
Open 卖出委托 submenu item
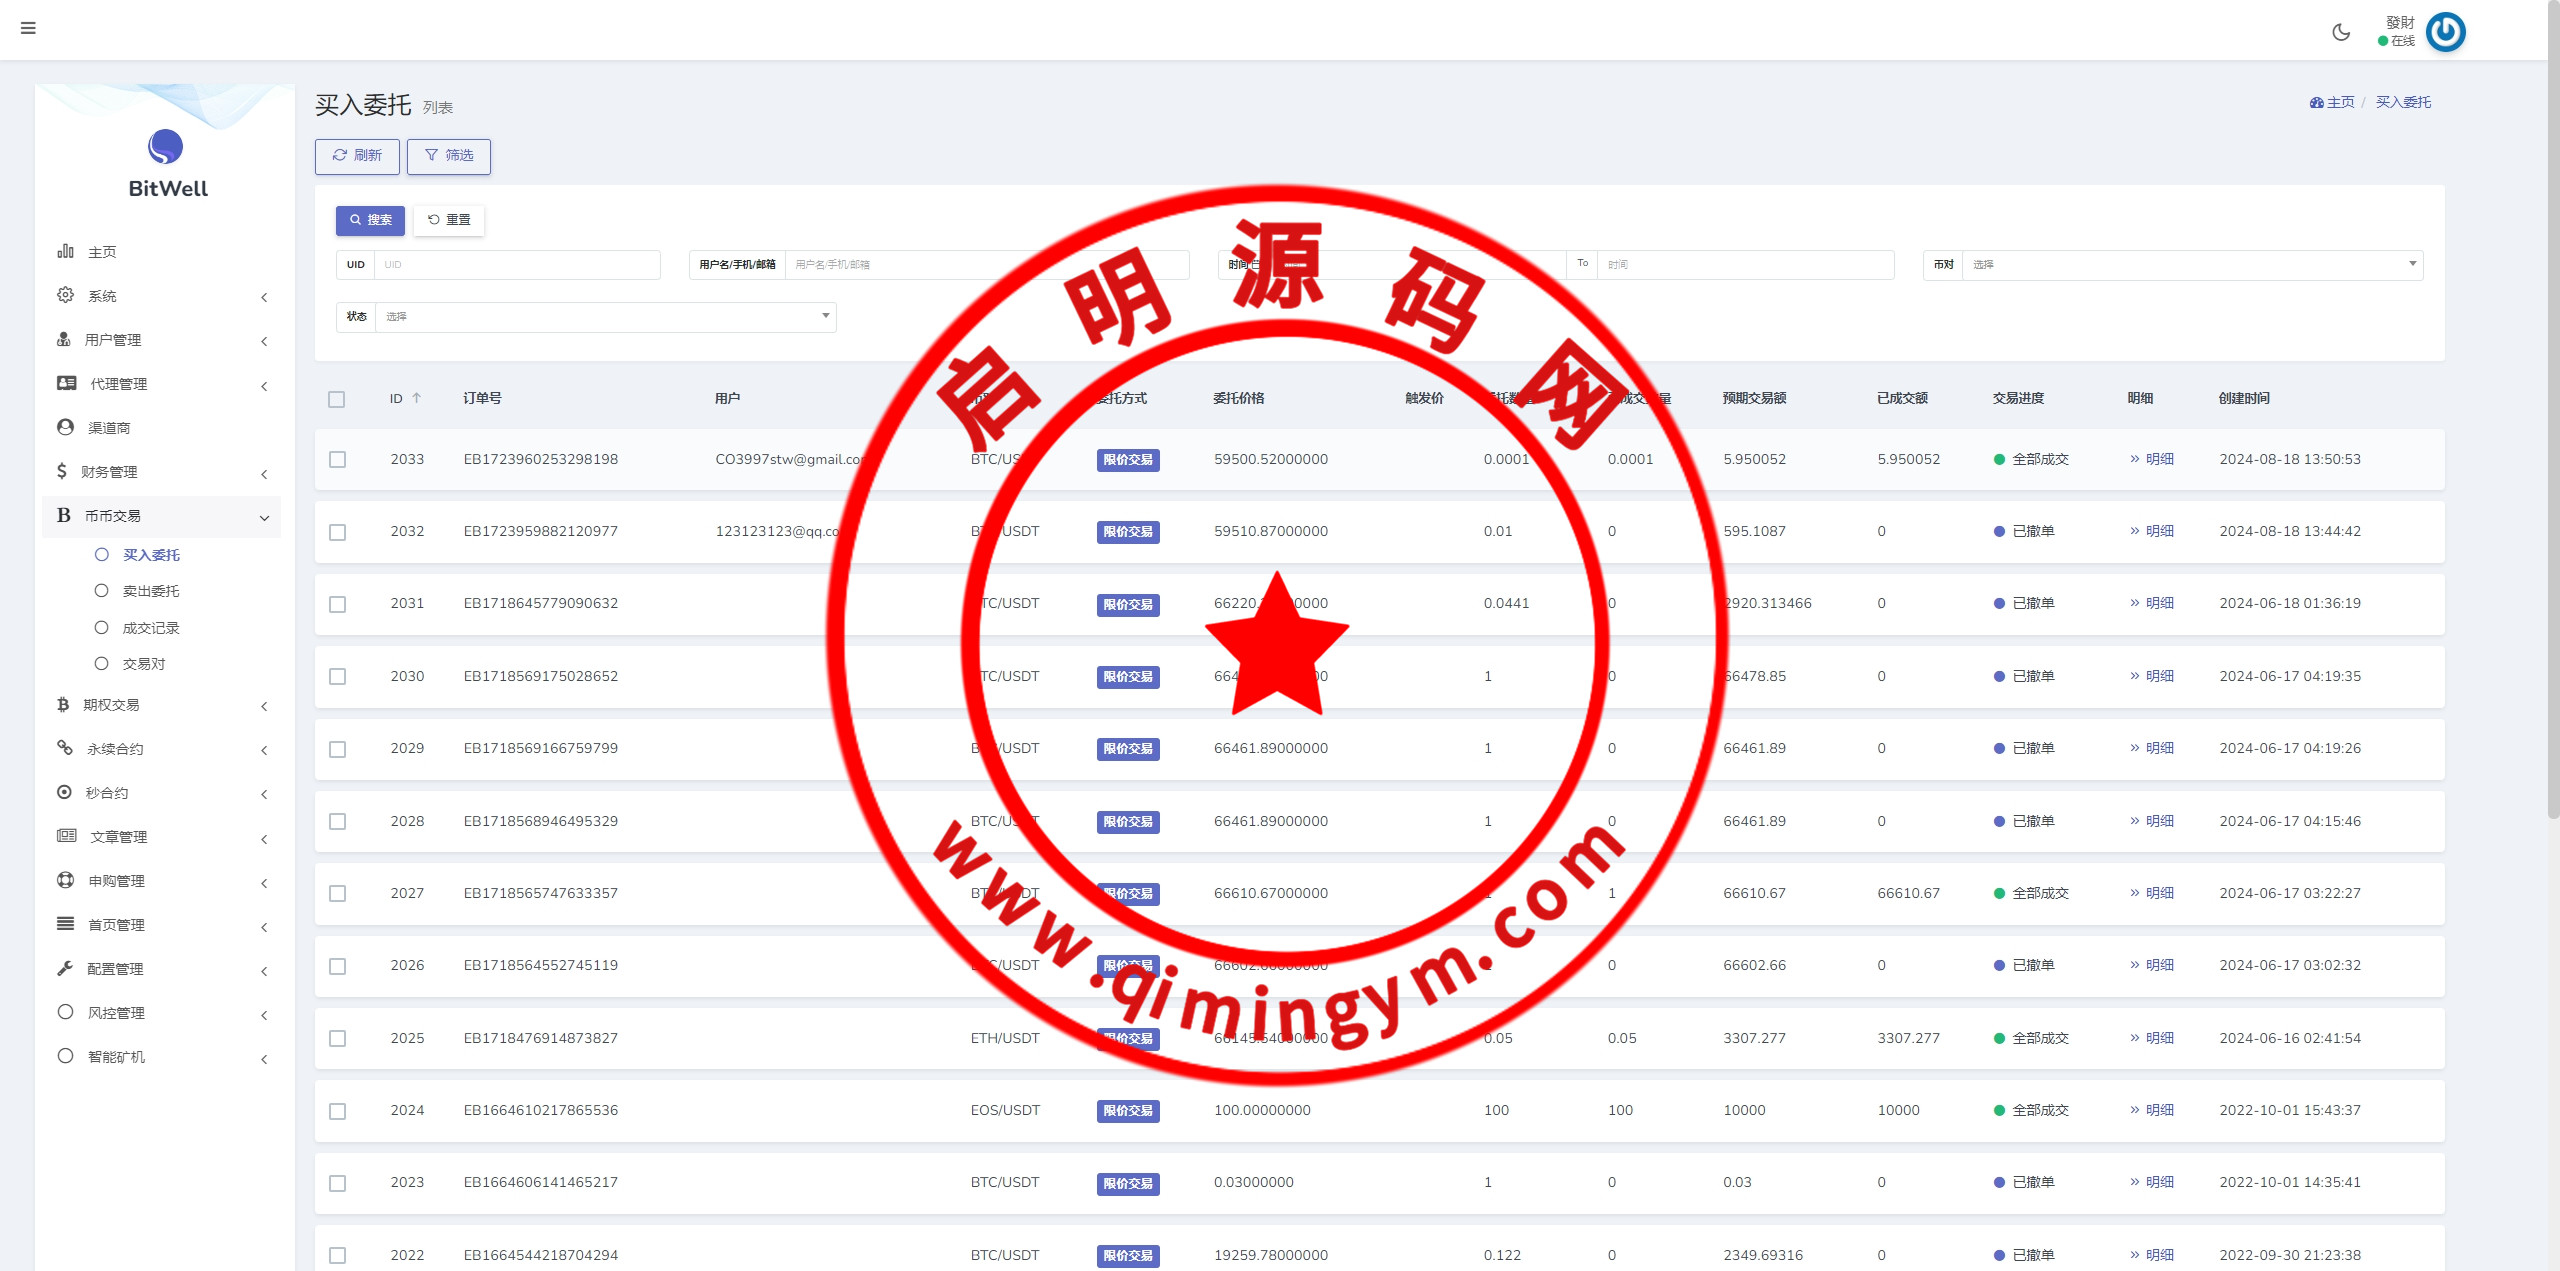pyautogui.click(x=151, y=591)
